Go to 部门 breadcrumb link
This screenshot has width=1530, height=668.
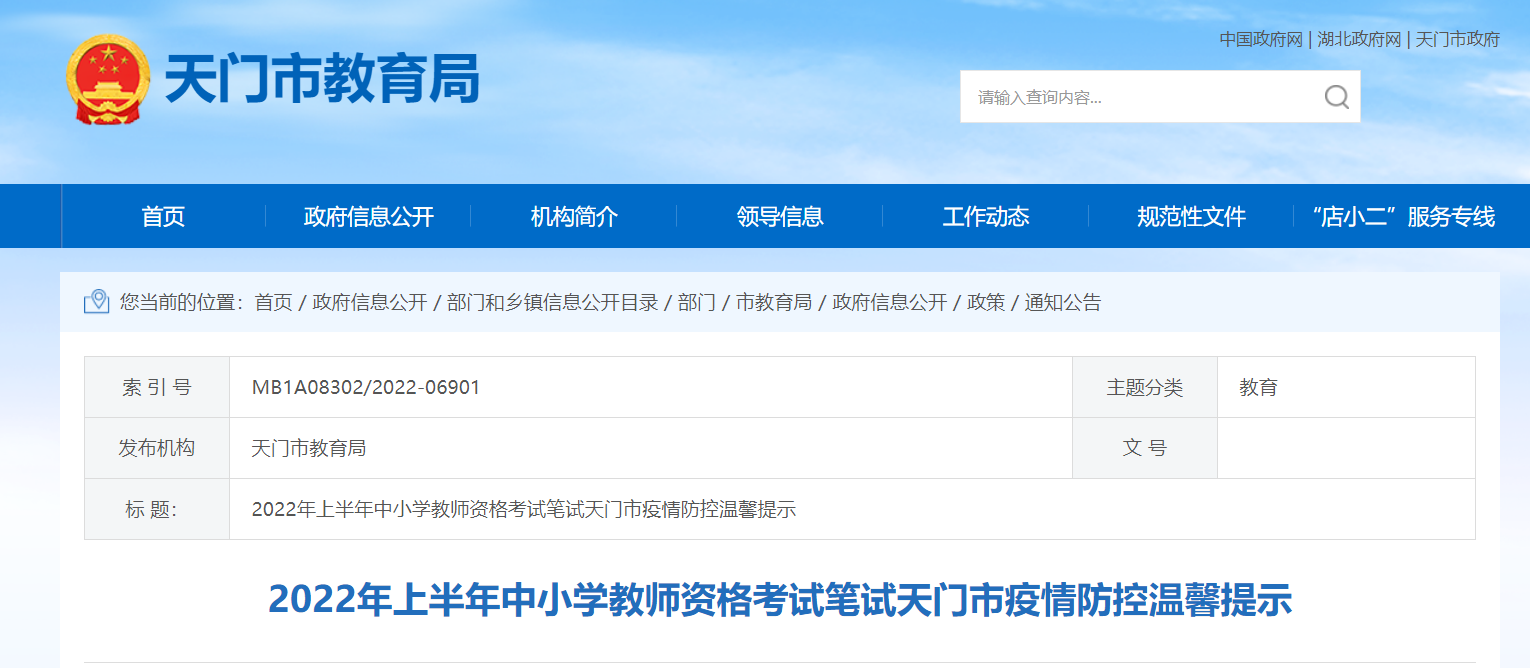tap(696, 302)
